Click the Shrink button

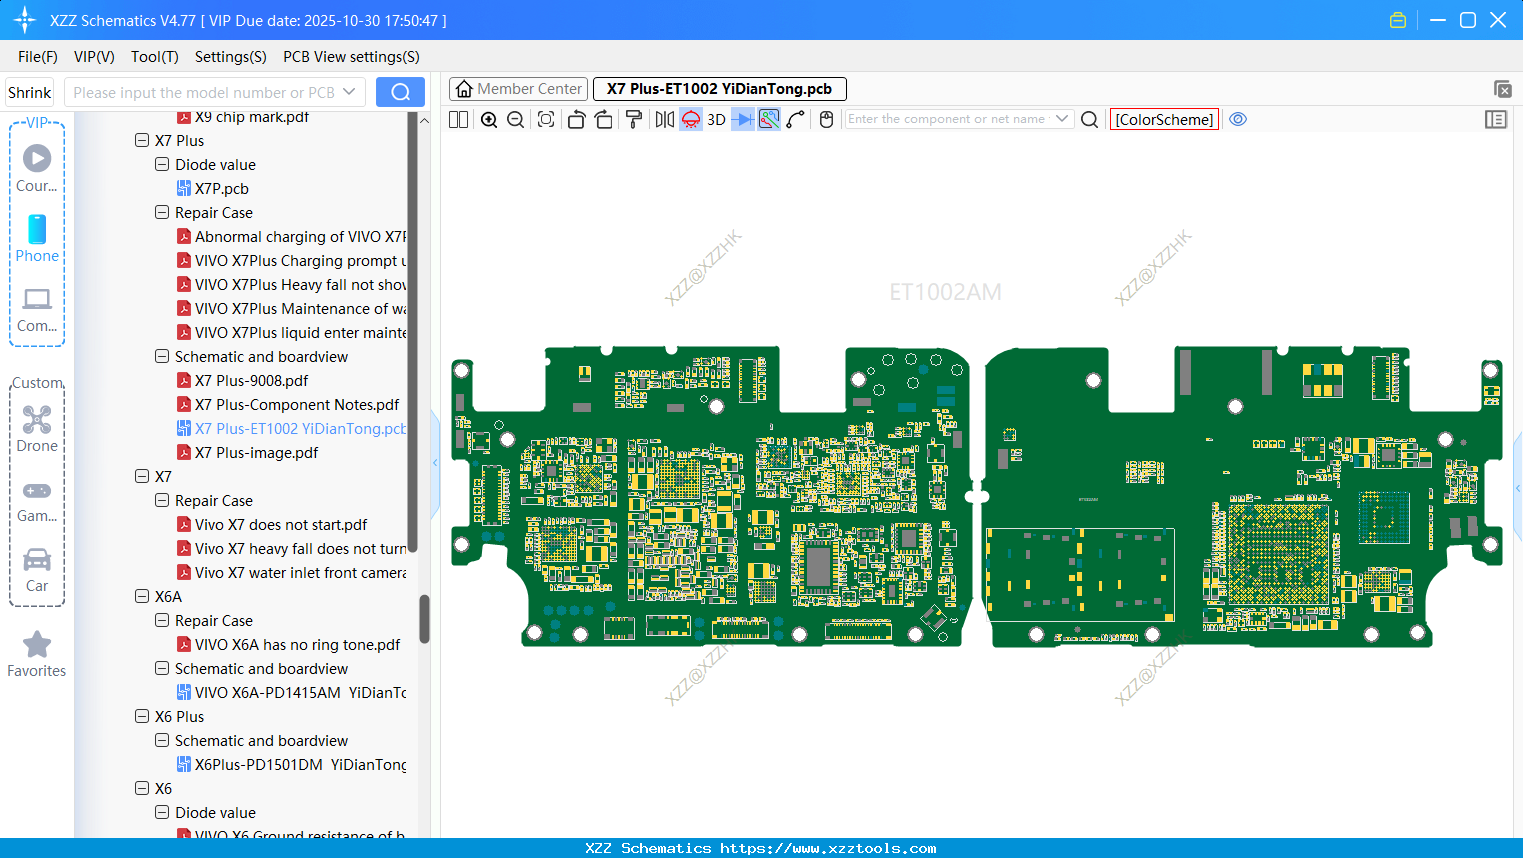pyautogui.click(x=30, y=92)
